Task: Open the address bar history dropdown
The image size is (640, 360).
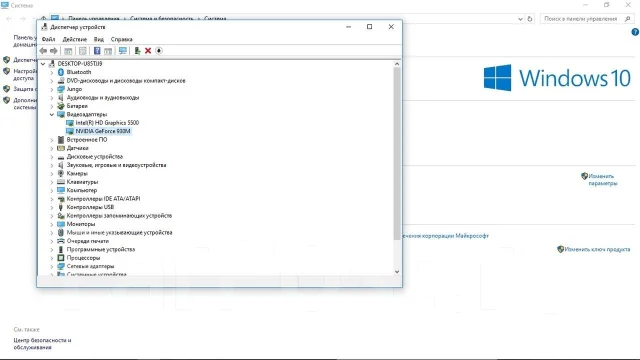Action: coord(520,19)
